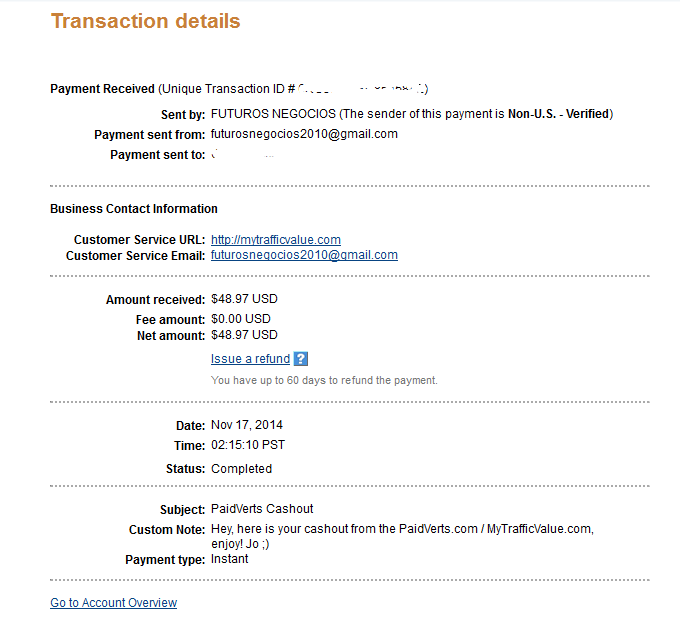
Task: Click the Amount received value
Action: [x=244, y=299]
